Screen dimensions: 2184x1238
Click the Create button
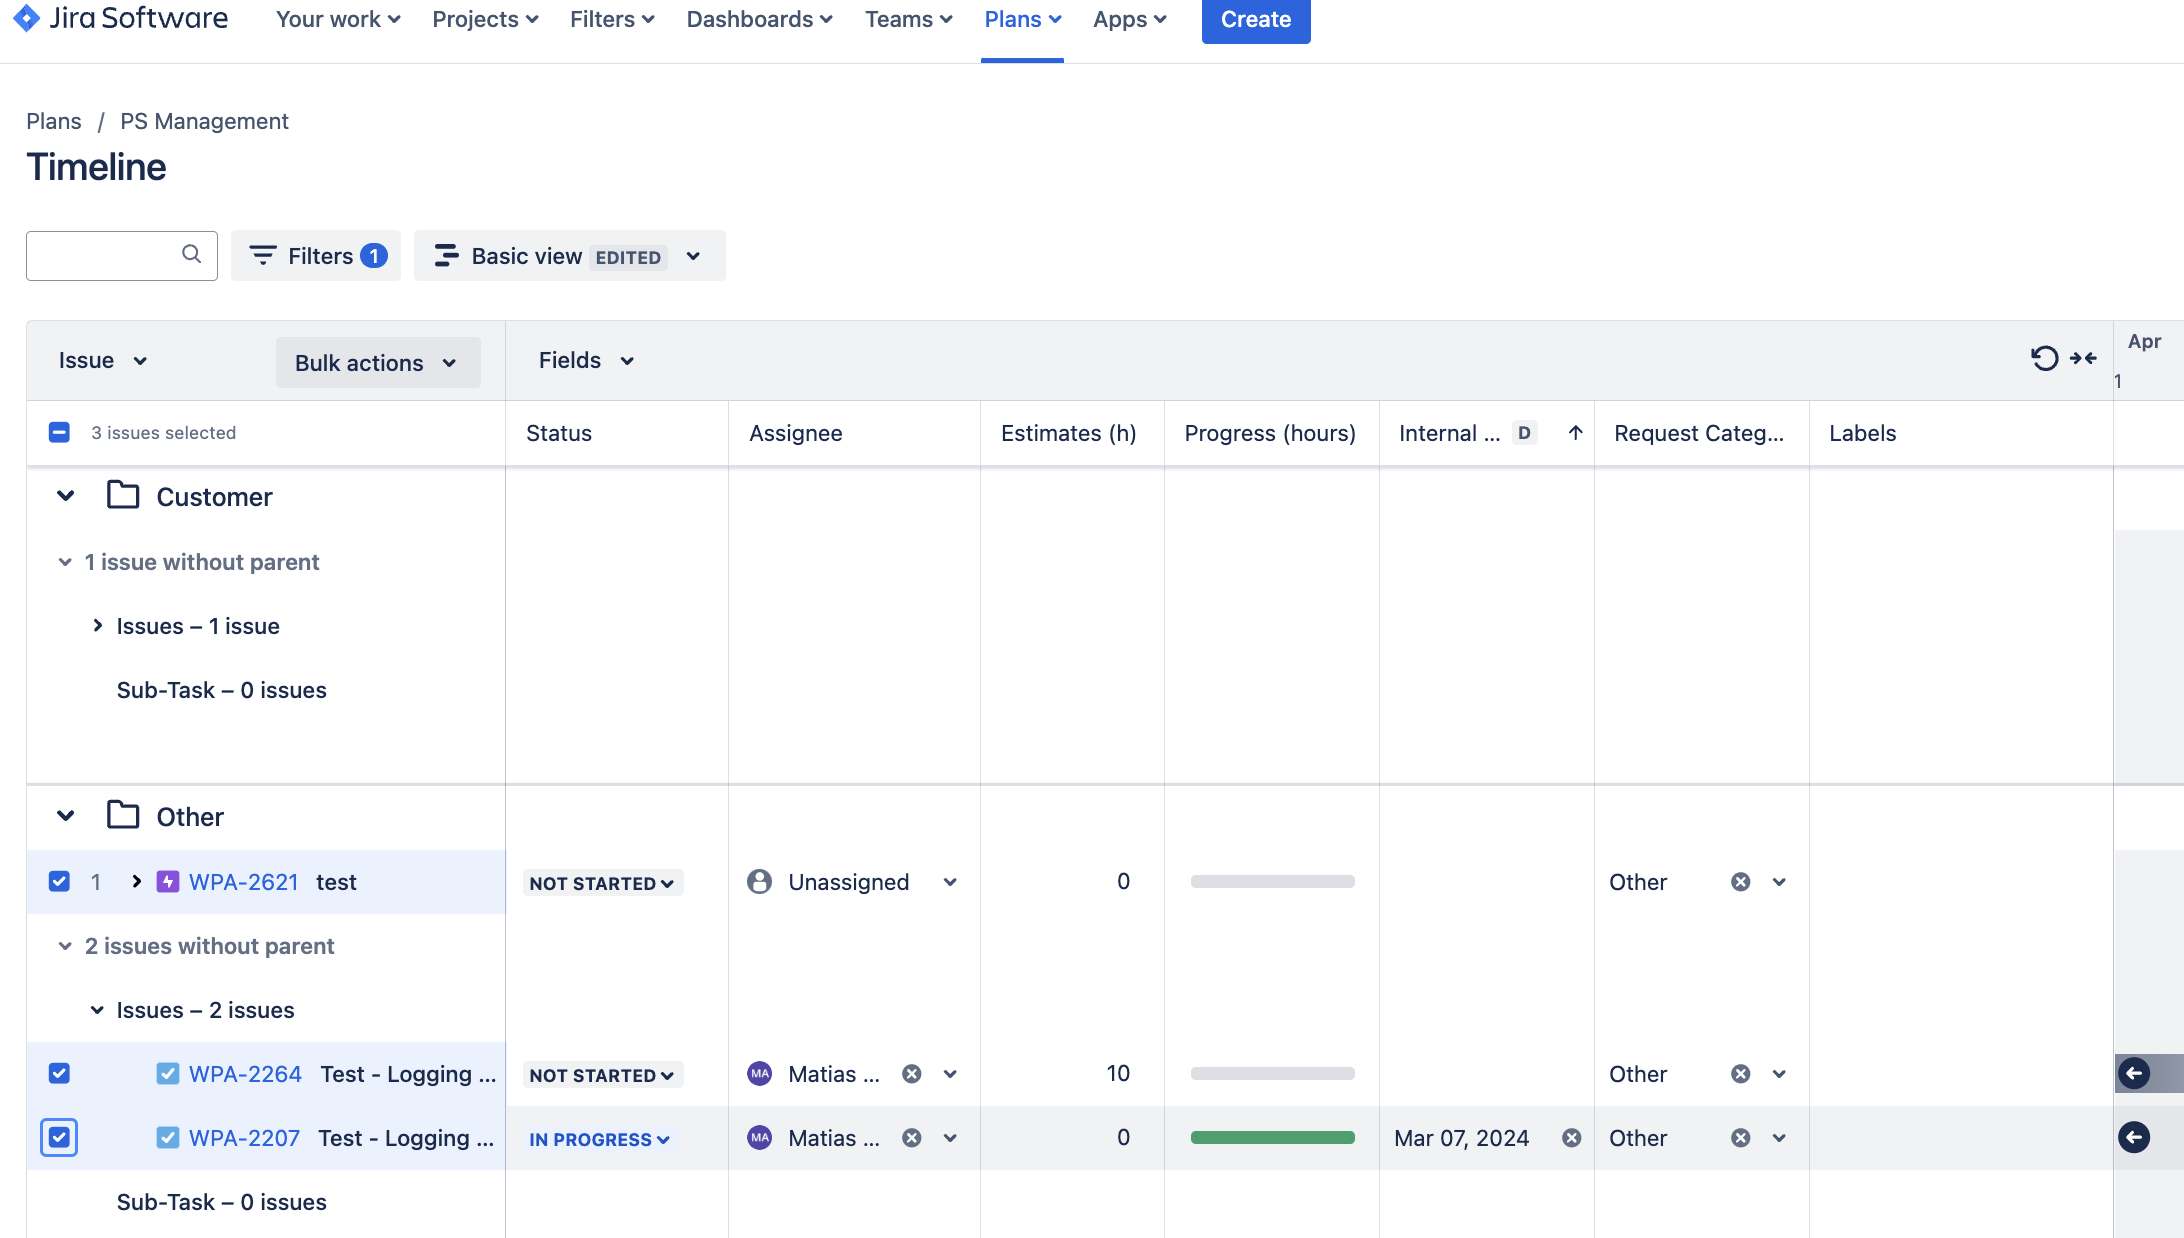coord(1255,19)
